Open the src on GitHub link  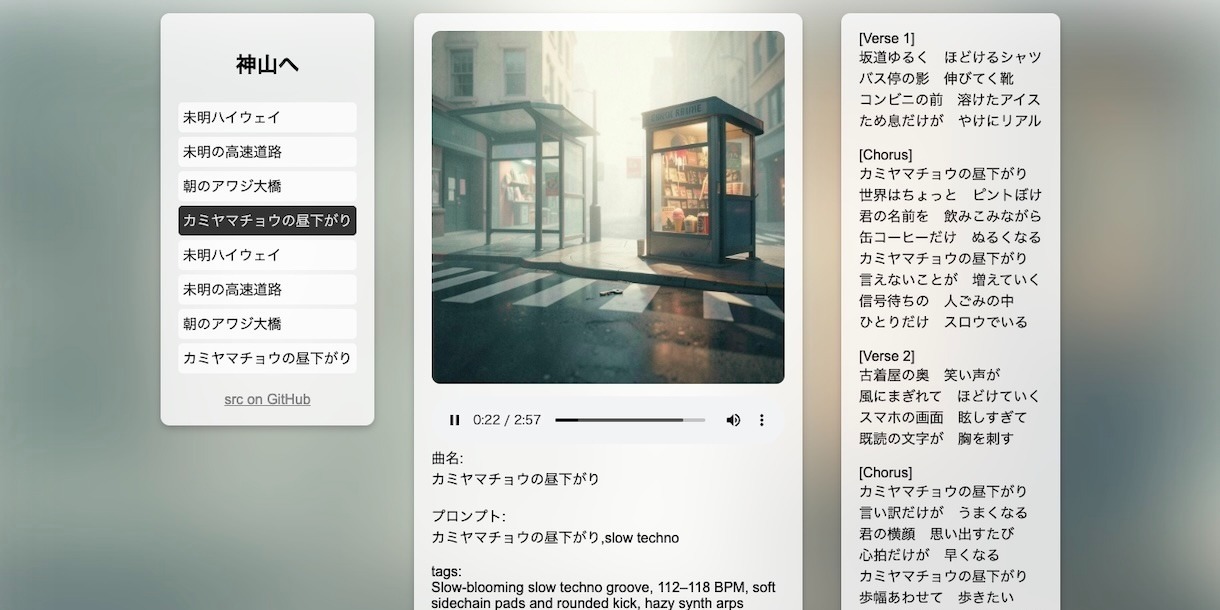tap(267, 399)
